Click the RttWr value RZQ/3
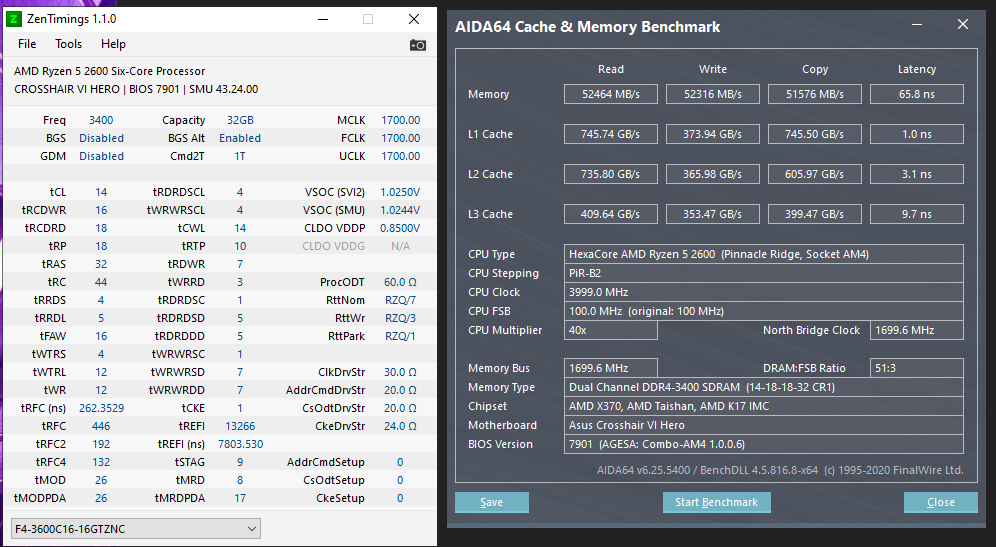Screen dimensions: 996x547 pyautogui.click(x=400, y=318)
